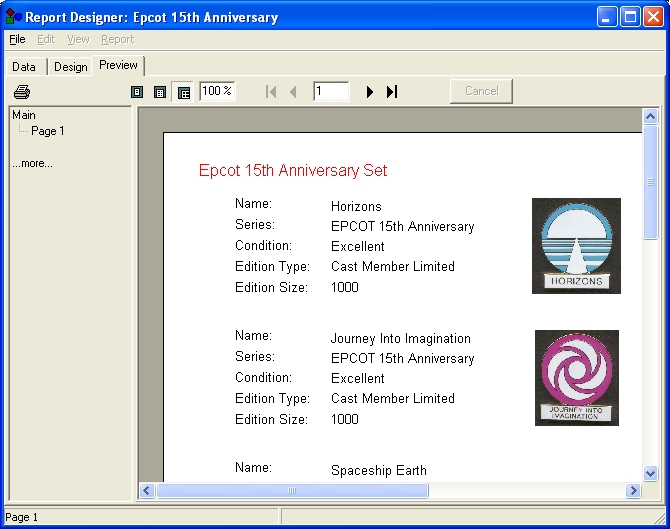Viewport: 670px width, 529px height.
Task: Click the first page arrow
Action: 271,92
